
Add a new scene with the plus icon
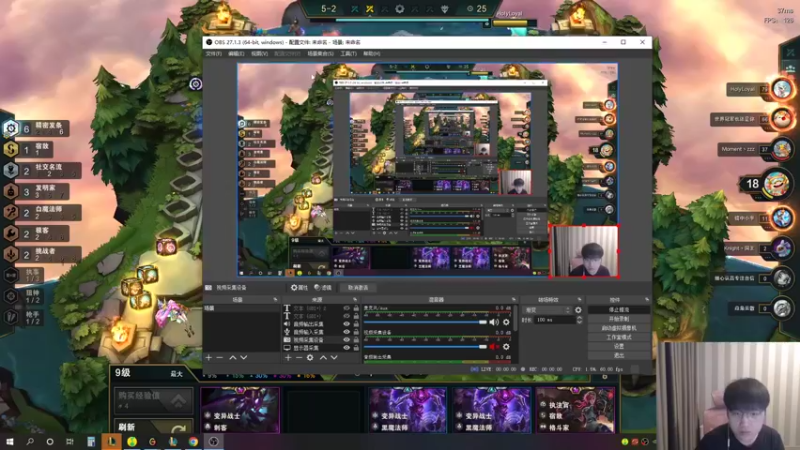[209, 358]
